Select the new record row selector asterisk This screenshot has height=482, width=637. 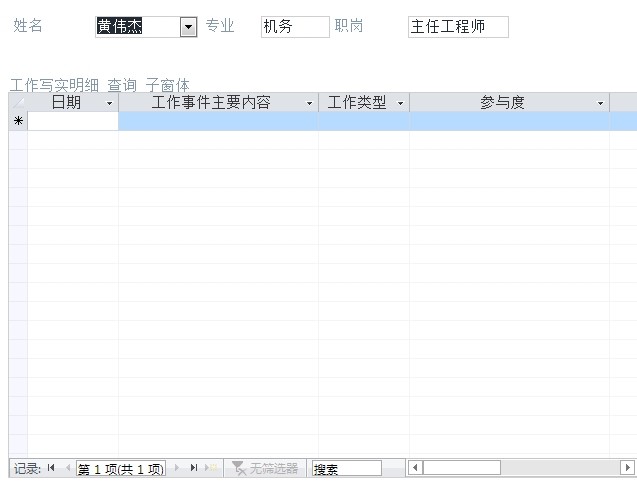pos(18,122)
